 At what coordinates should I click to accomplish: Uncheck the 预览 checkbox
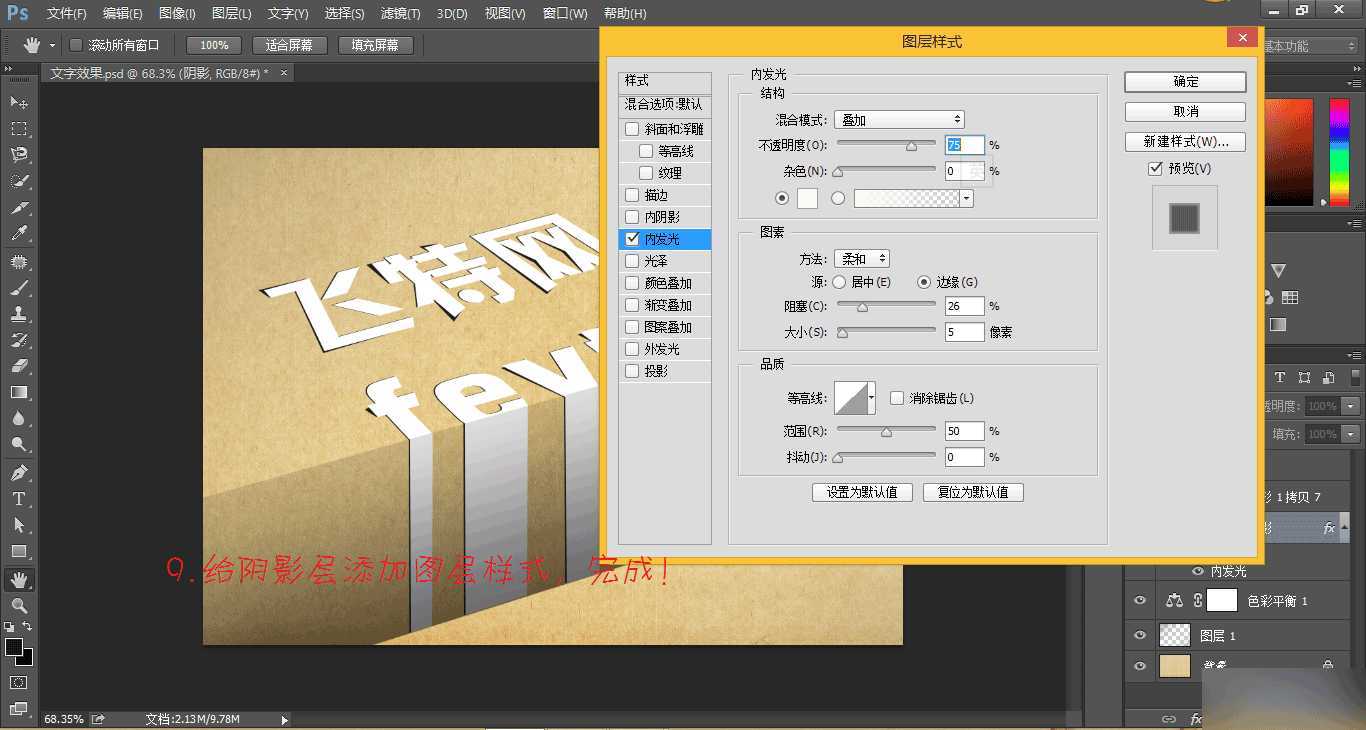coord(1154,168)
